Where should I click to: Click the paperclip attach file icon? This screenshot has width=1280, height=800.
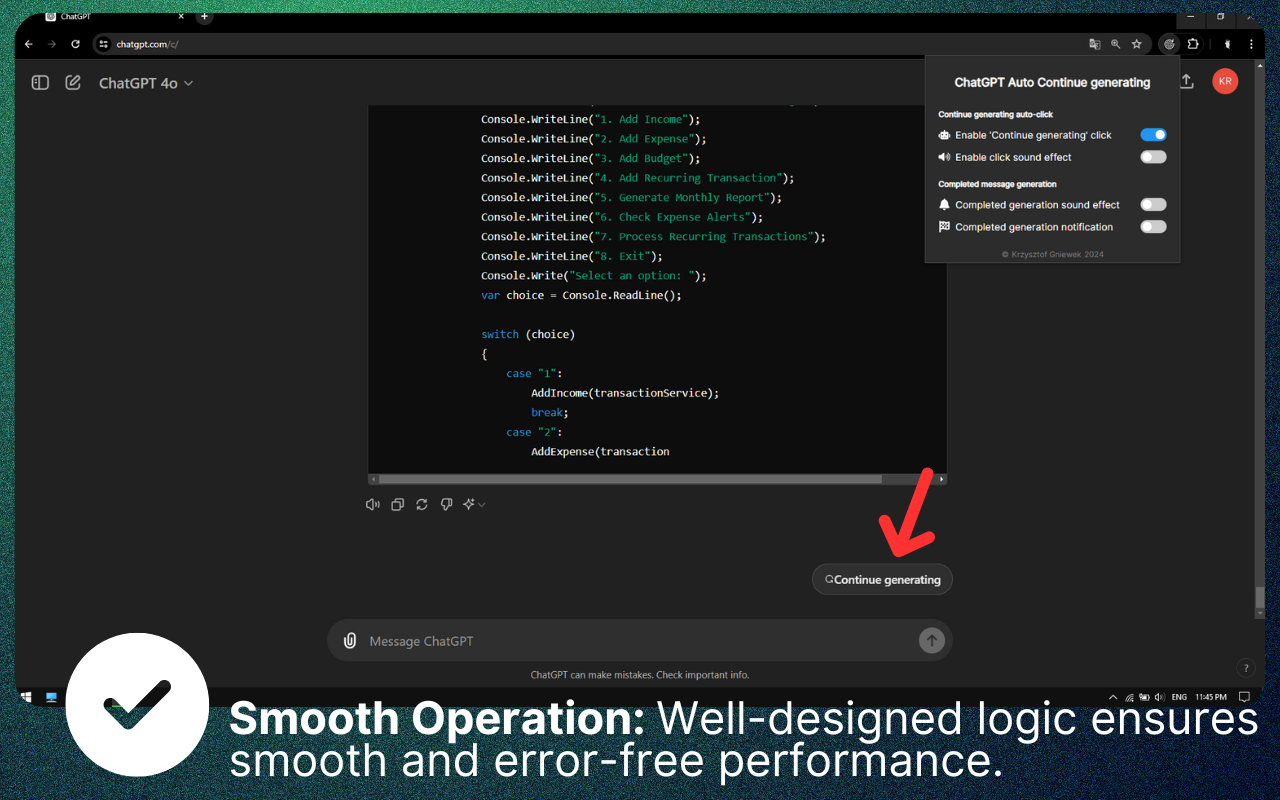pyautogui.click(x=350, y=641)
